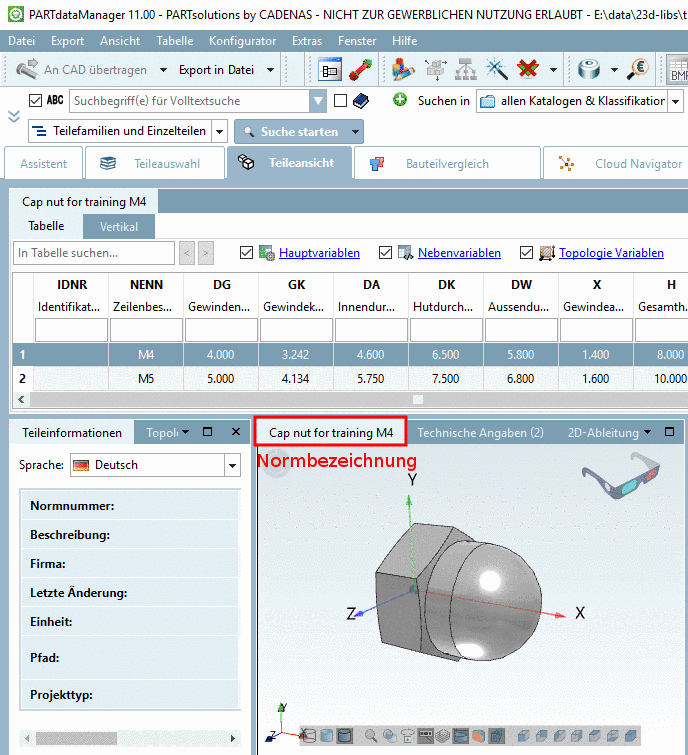Switch to the Teileauswahl tab
688x755 pixels.
[x=155, y=164]
